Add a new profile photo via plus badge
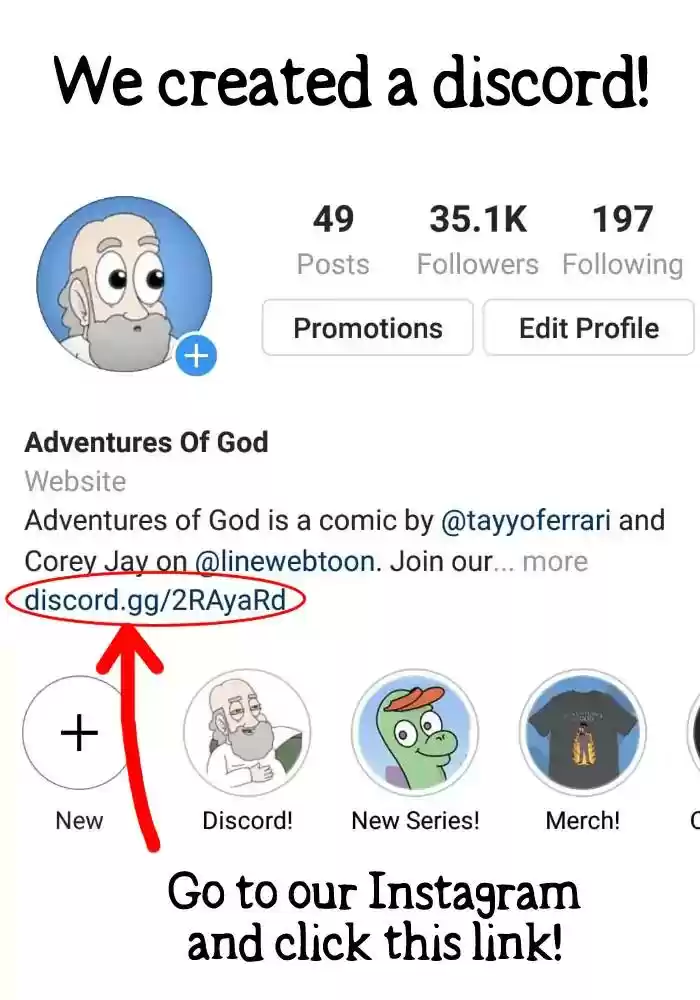Image resolution: width=700 pixels, height=1000 pixels. pos(196,355)
